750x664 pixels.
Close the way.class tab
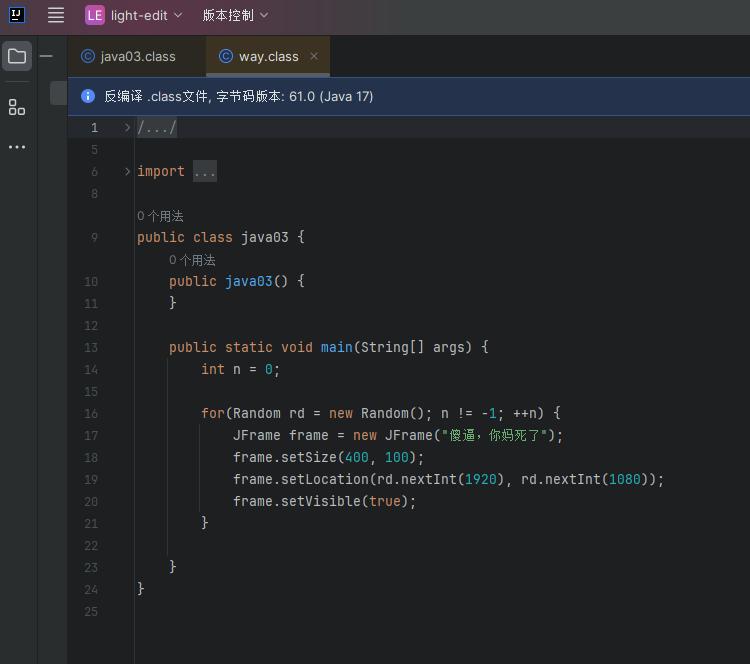[314, 56]
